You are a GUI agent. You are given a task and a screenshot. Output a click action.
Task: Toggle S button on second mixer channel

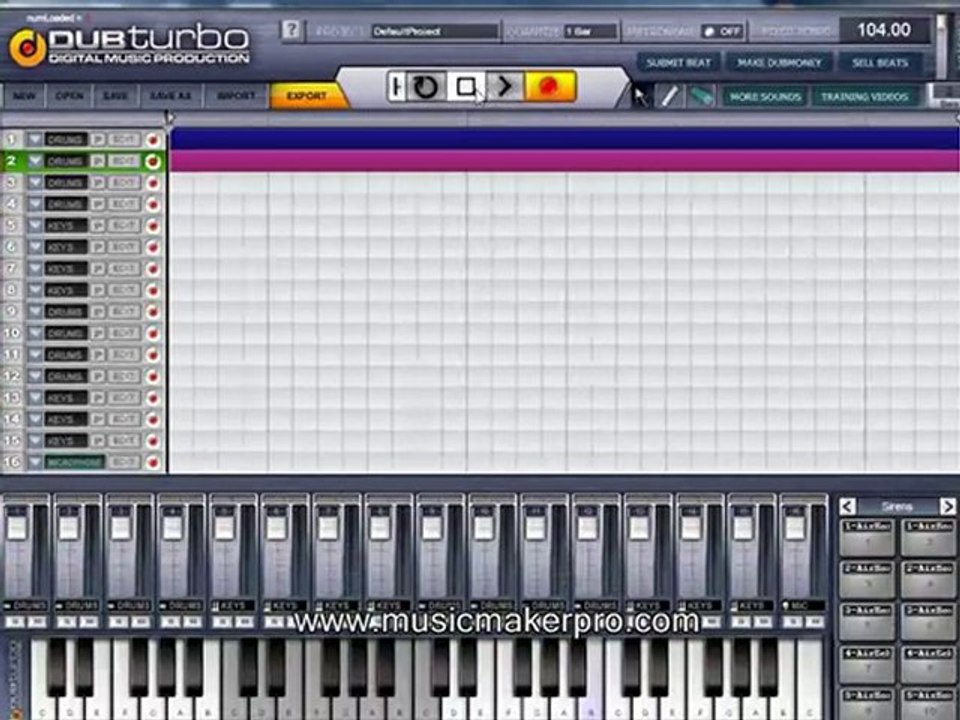[68, 622]
